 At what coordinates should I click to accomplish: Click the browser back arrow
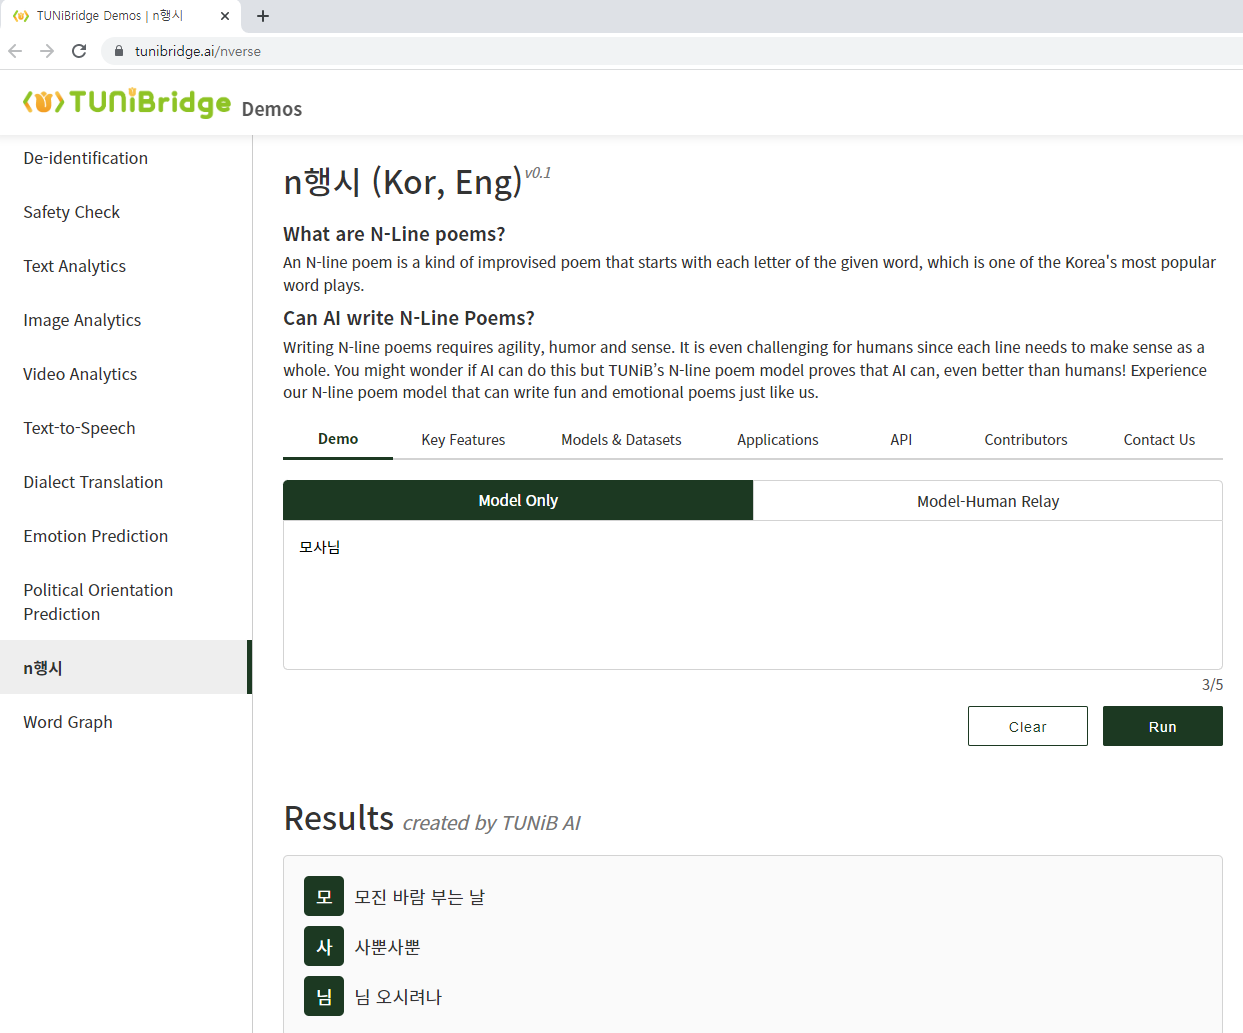click(x=15, y=51)
